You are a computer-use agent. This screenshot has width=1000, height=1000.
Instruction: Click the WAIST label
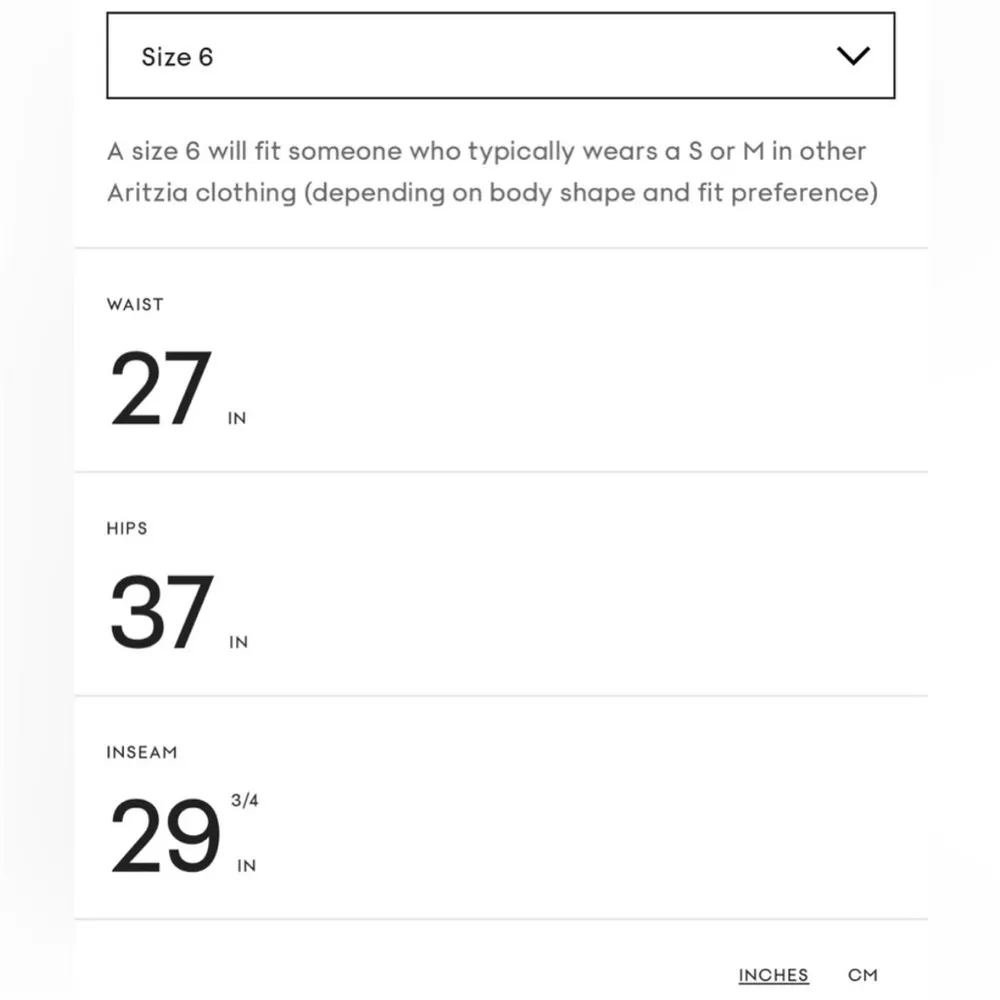[x=135, y=304]
